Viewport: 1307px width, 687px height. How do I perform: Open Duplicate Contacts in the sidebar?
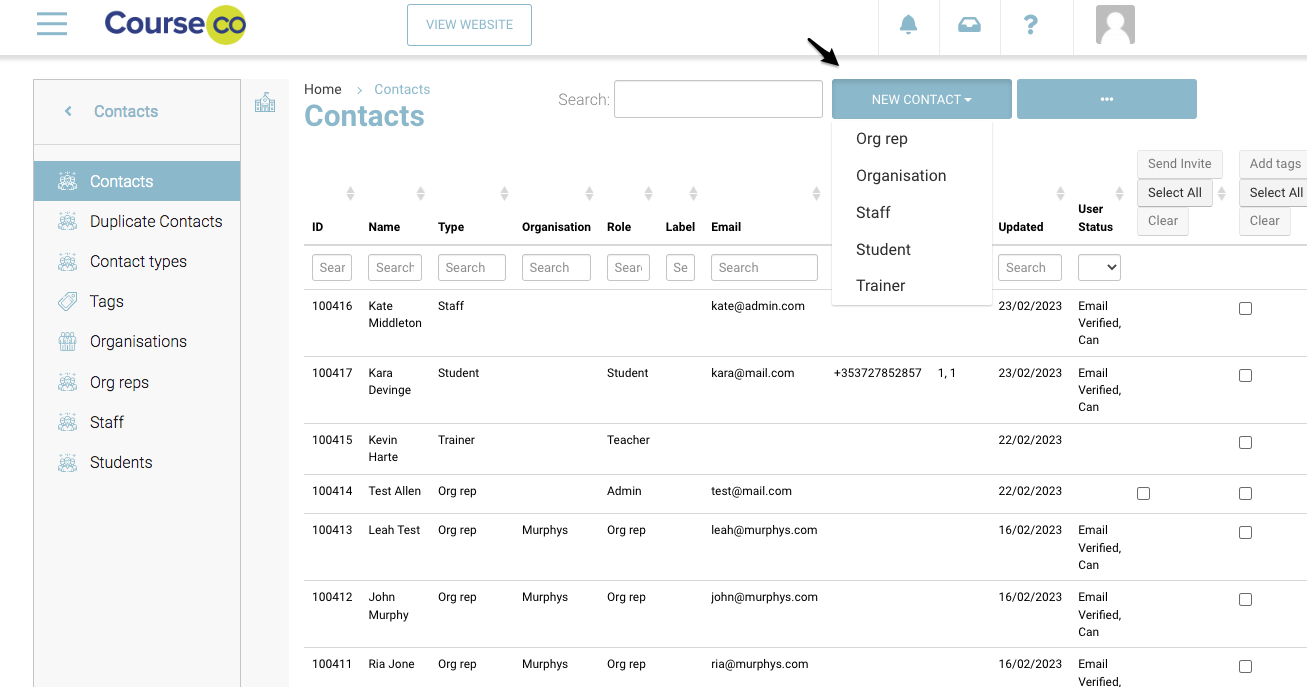[156, 221]
